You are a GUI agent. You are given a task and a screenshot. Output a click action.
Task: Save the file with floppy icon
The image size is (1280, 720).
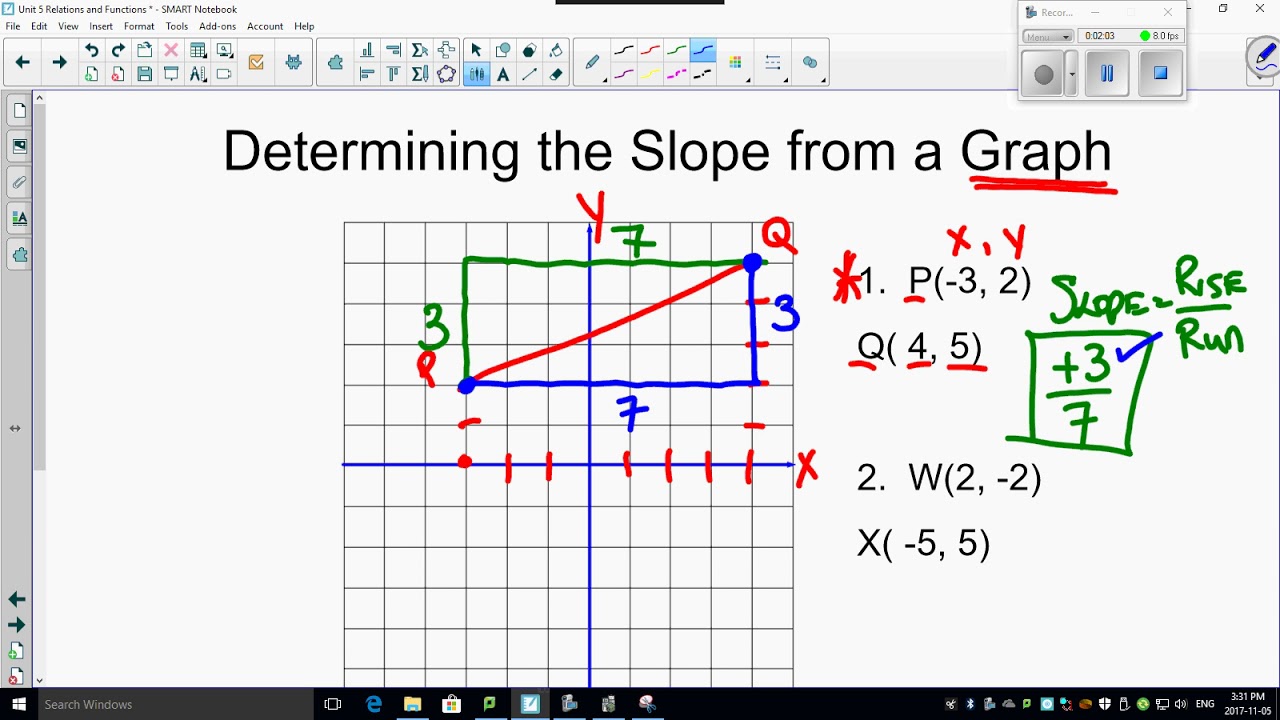coord(145,74)
